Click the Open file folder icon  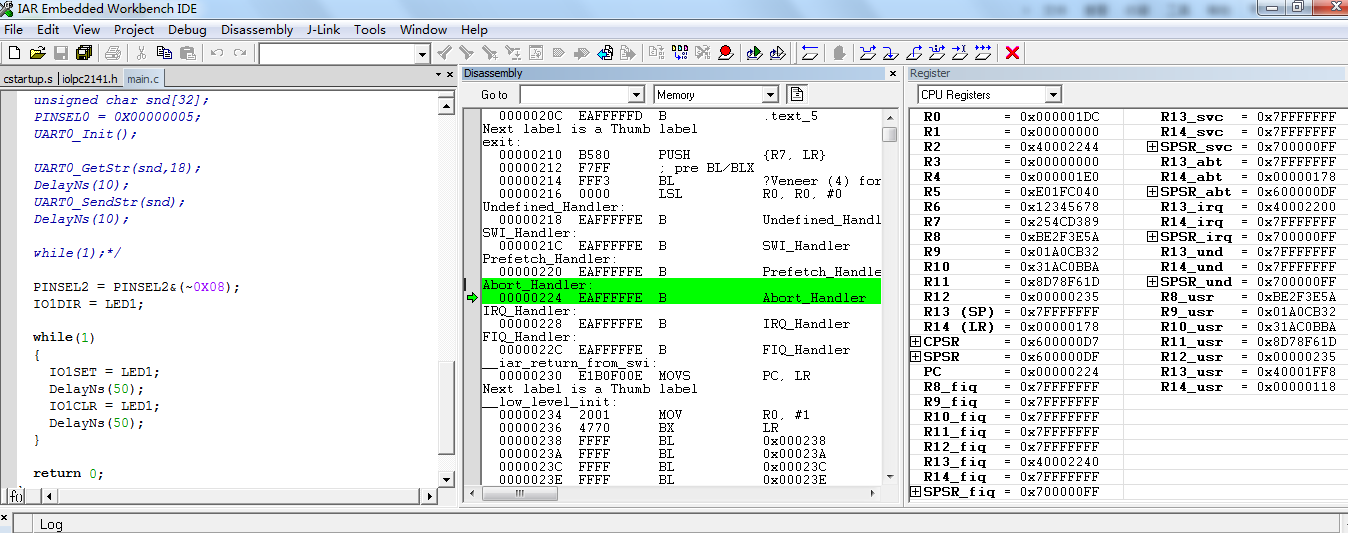(38, 53)
